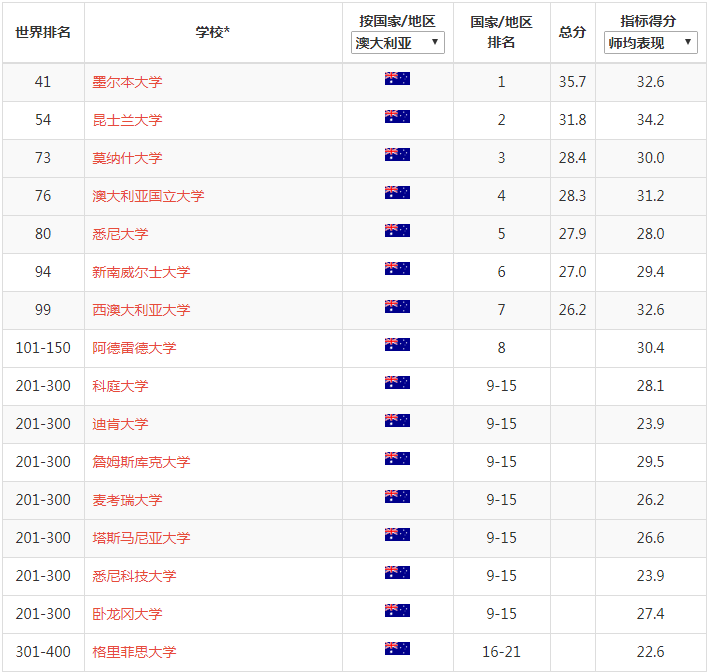Open the 昆士兰大学 link
The height and width of the screenshot is (672, 710).
click(x=127, y=120)
